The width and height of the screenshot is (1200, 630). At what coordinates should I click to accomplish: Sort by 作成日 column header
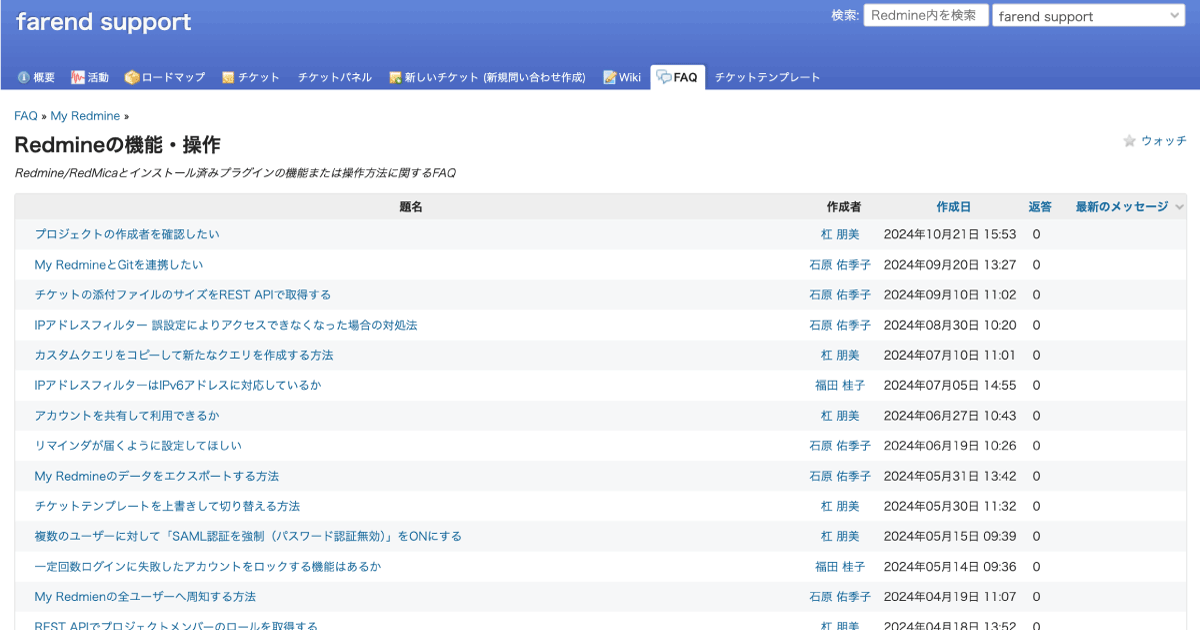(x=953, y=207)
